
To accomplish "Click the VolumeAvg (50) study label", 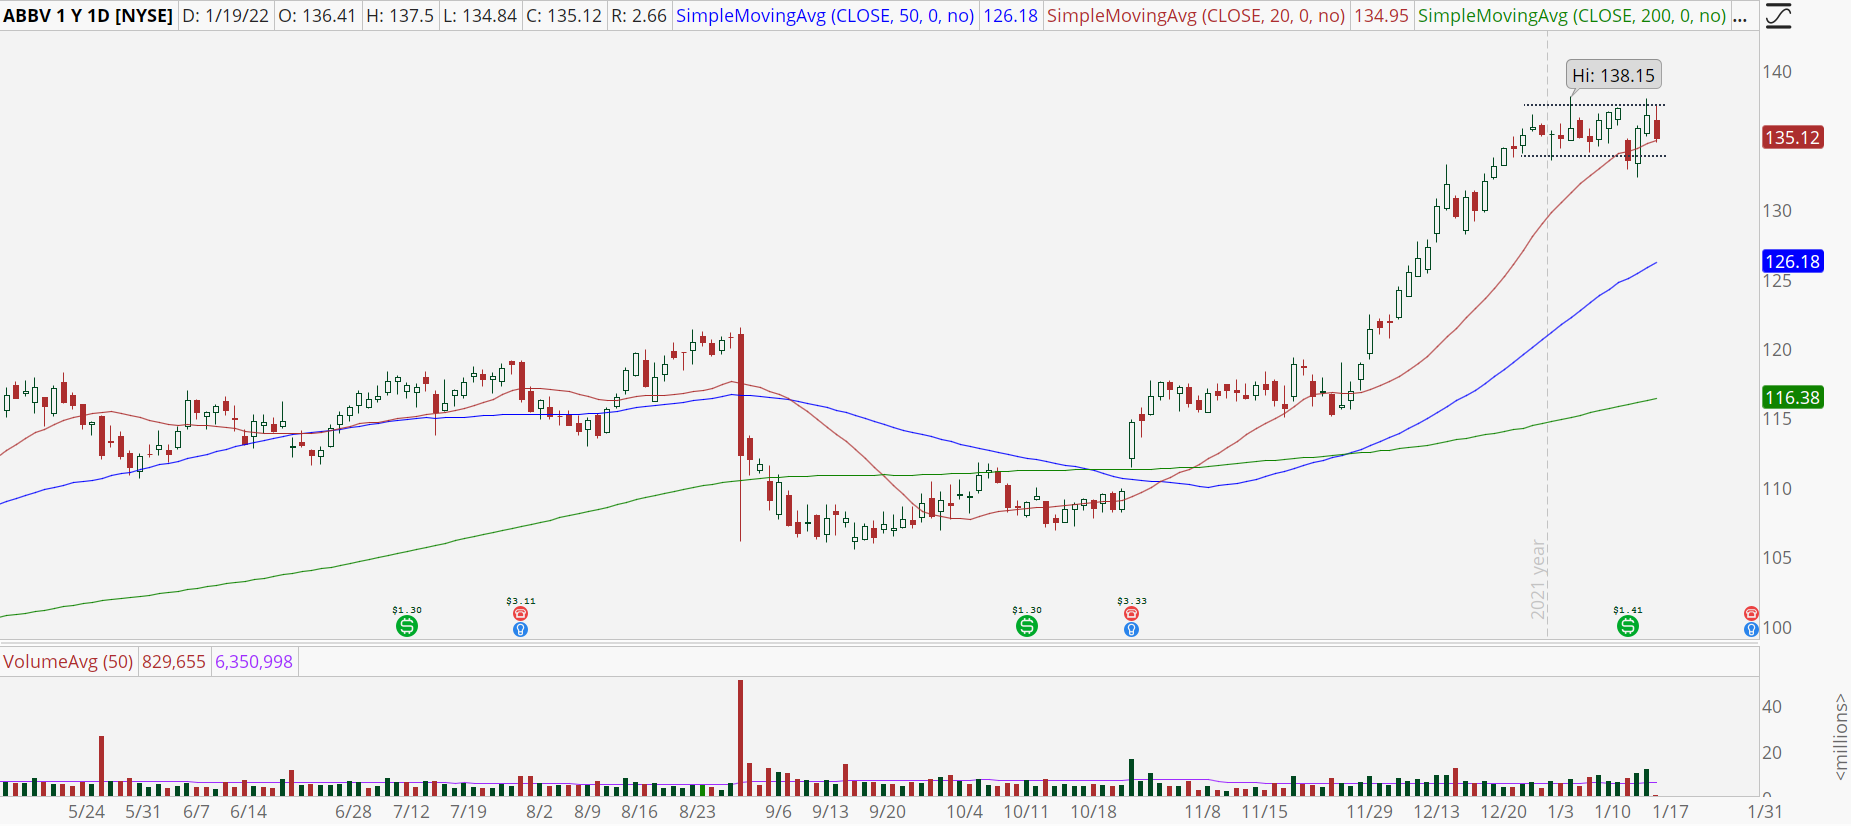I will [68, 662].
